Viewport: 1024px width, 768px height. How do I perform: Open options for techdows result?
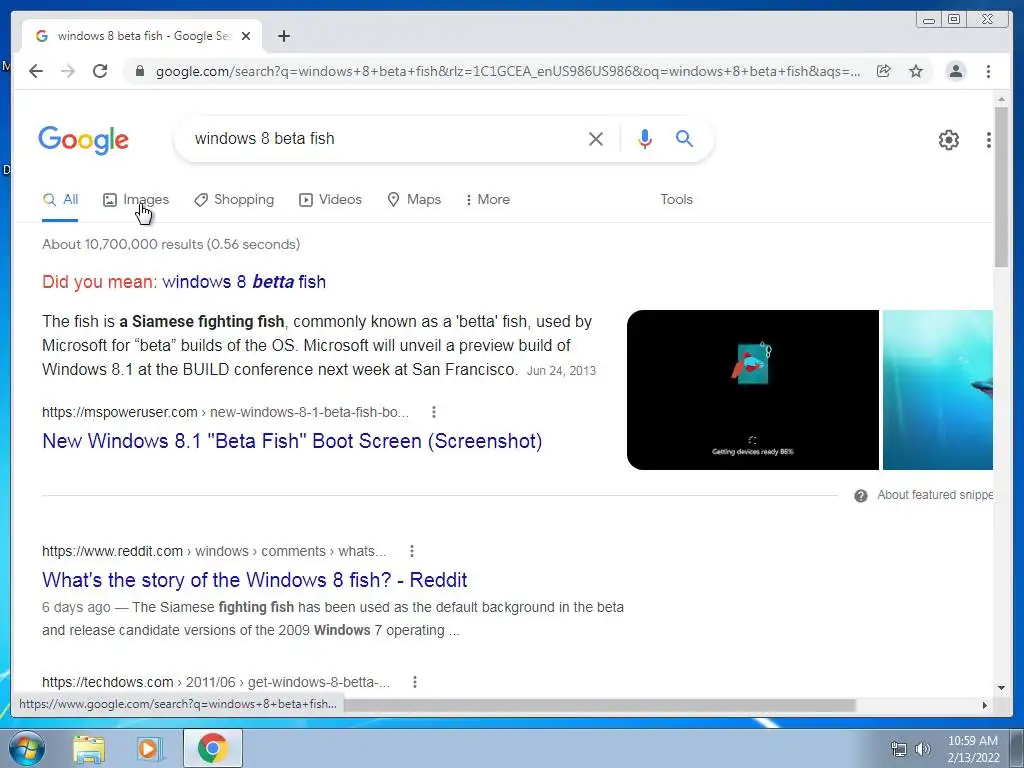[x=415, y=682]
